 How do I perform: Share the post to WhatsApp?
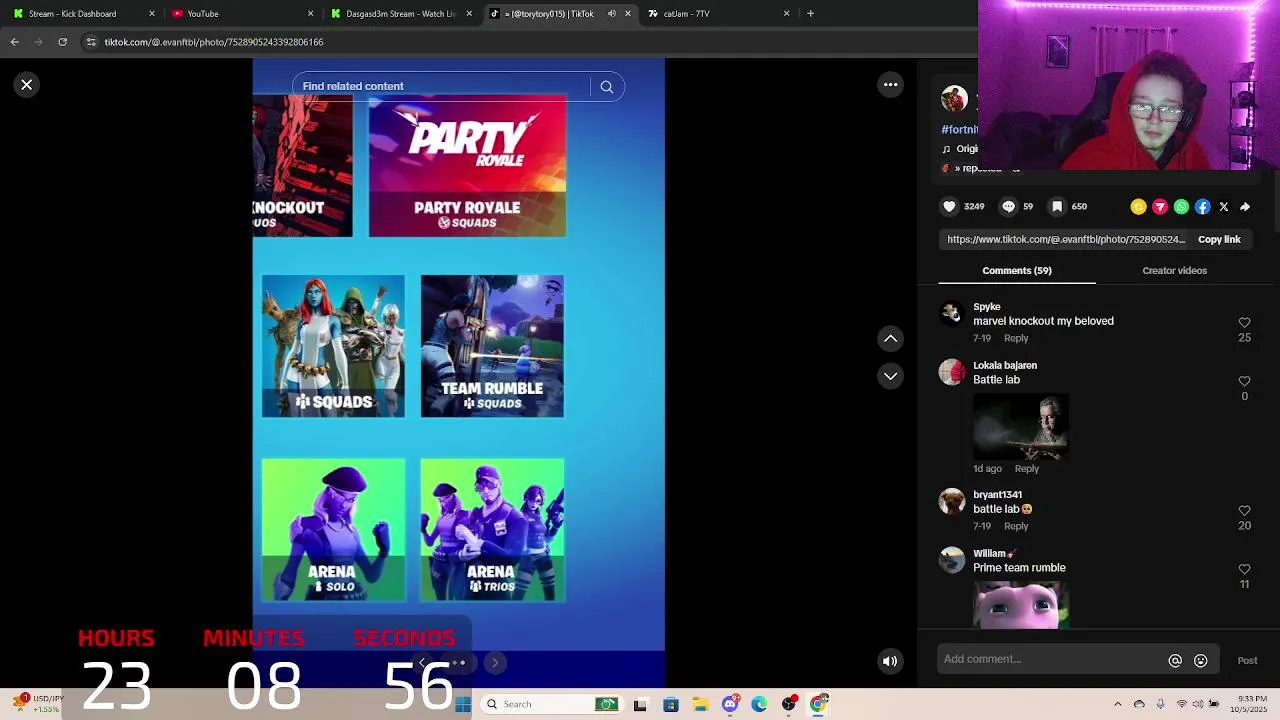1181,207
